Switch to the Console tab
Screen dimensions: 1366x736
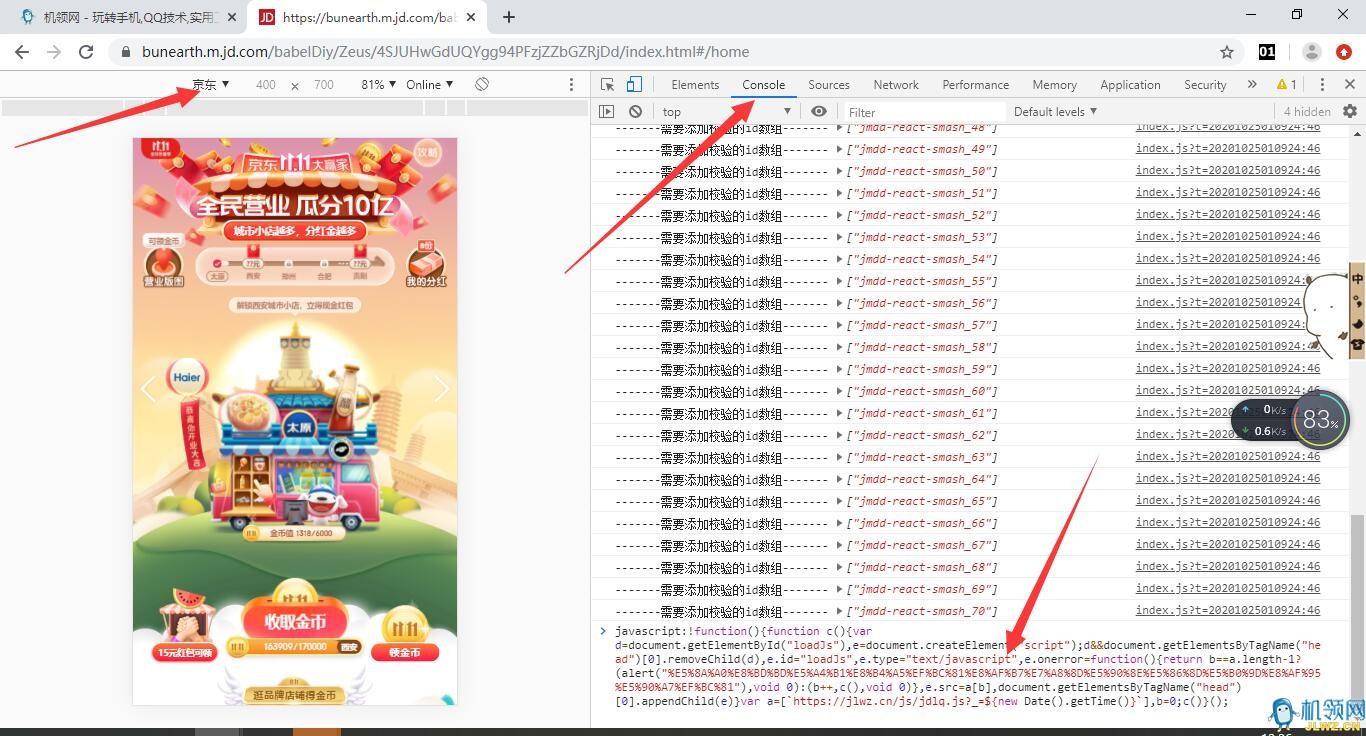pyautogui.click(x=764, y=85)
